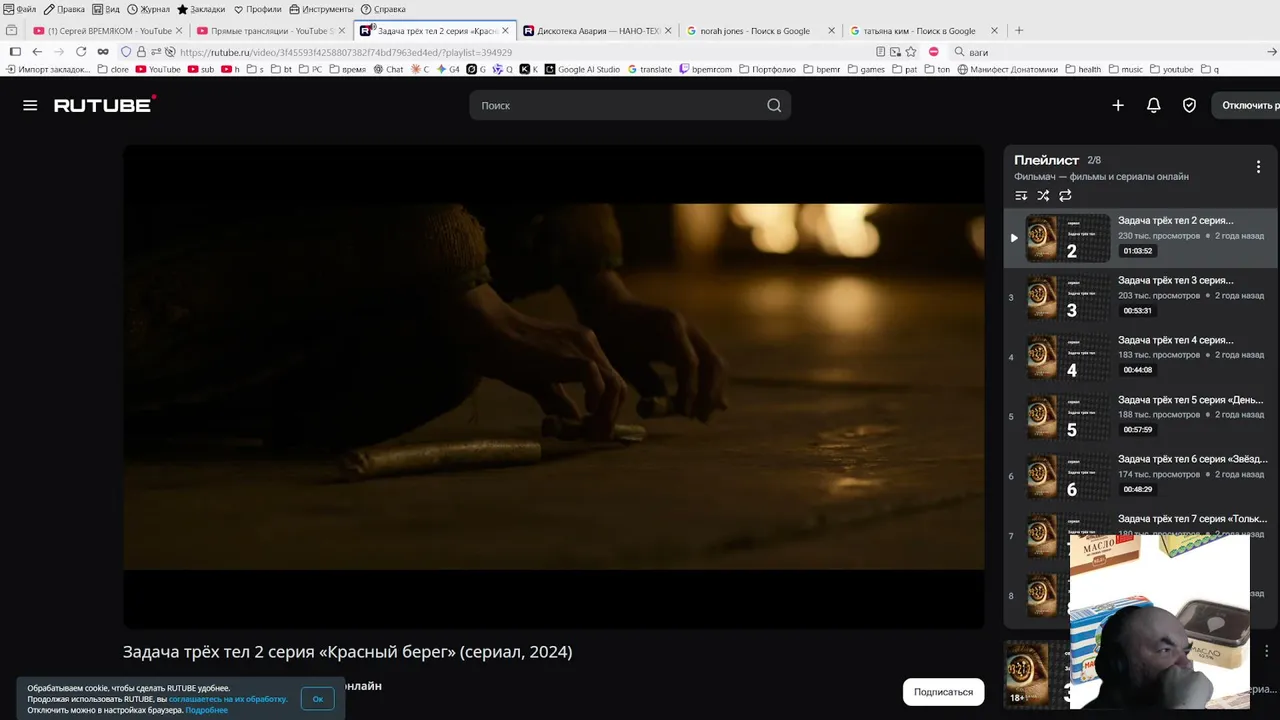Open the 'Манифест Донатомики' bookmark
Screen dimensions: 1280x720
(1008, 70)
